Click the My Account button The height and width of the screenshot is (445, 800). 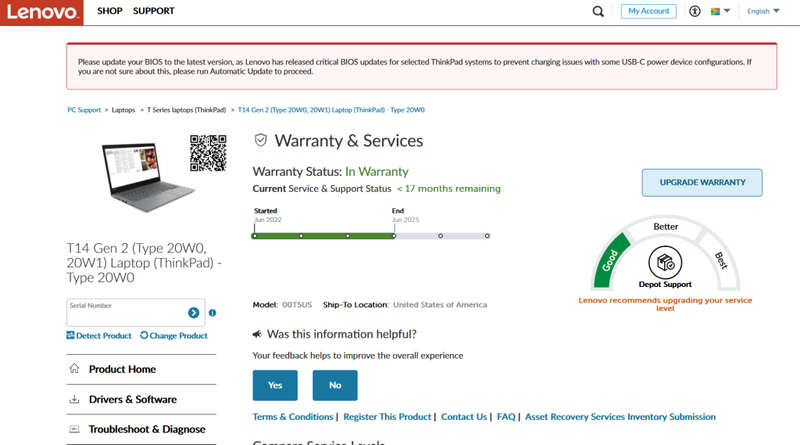pyautogui.click(x=648, y=11)
